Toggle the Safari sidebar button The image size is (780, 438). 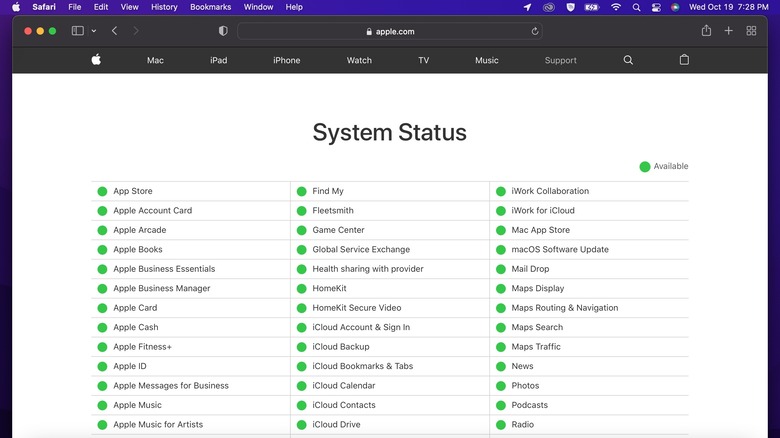pos(78,31)
